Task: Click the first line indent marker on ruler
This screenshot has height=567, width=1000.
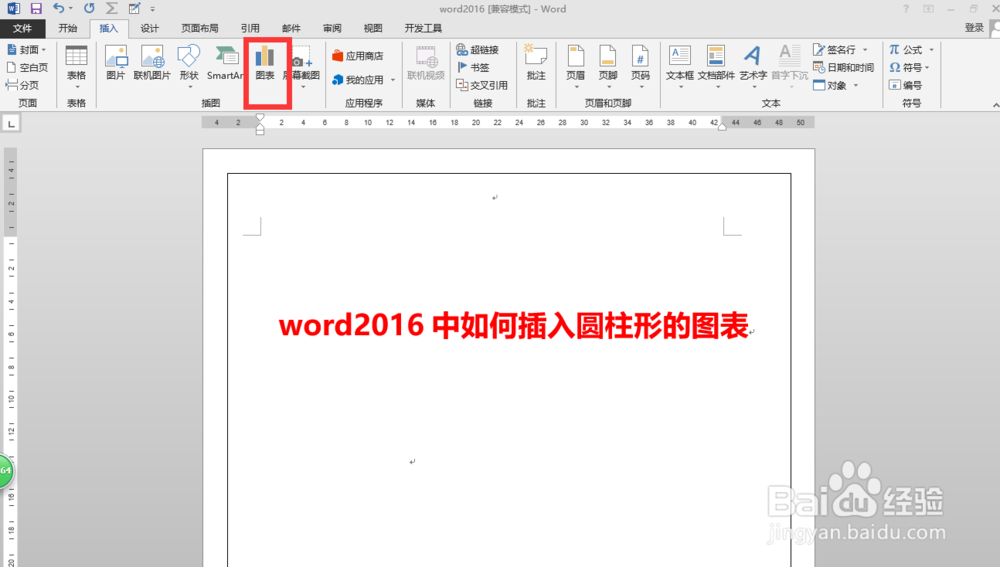Action: click(260, 117)
